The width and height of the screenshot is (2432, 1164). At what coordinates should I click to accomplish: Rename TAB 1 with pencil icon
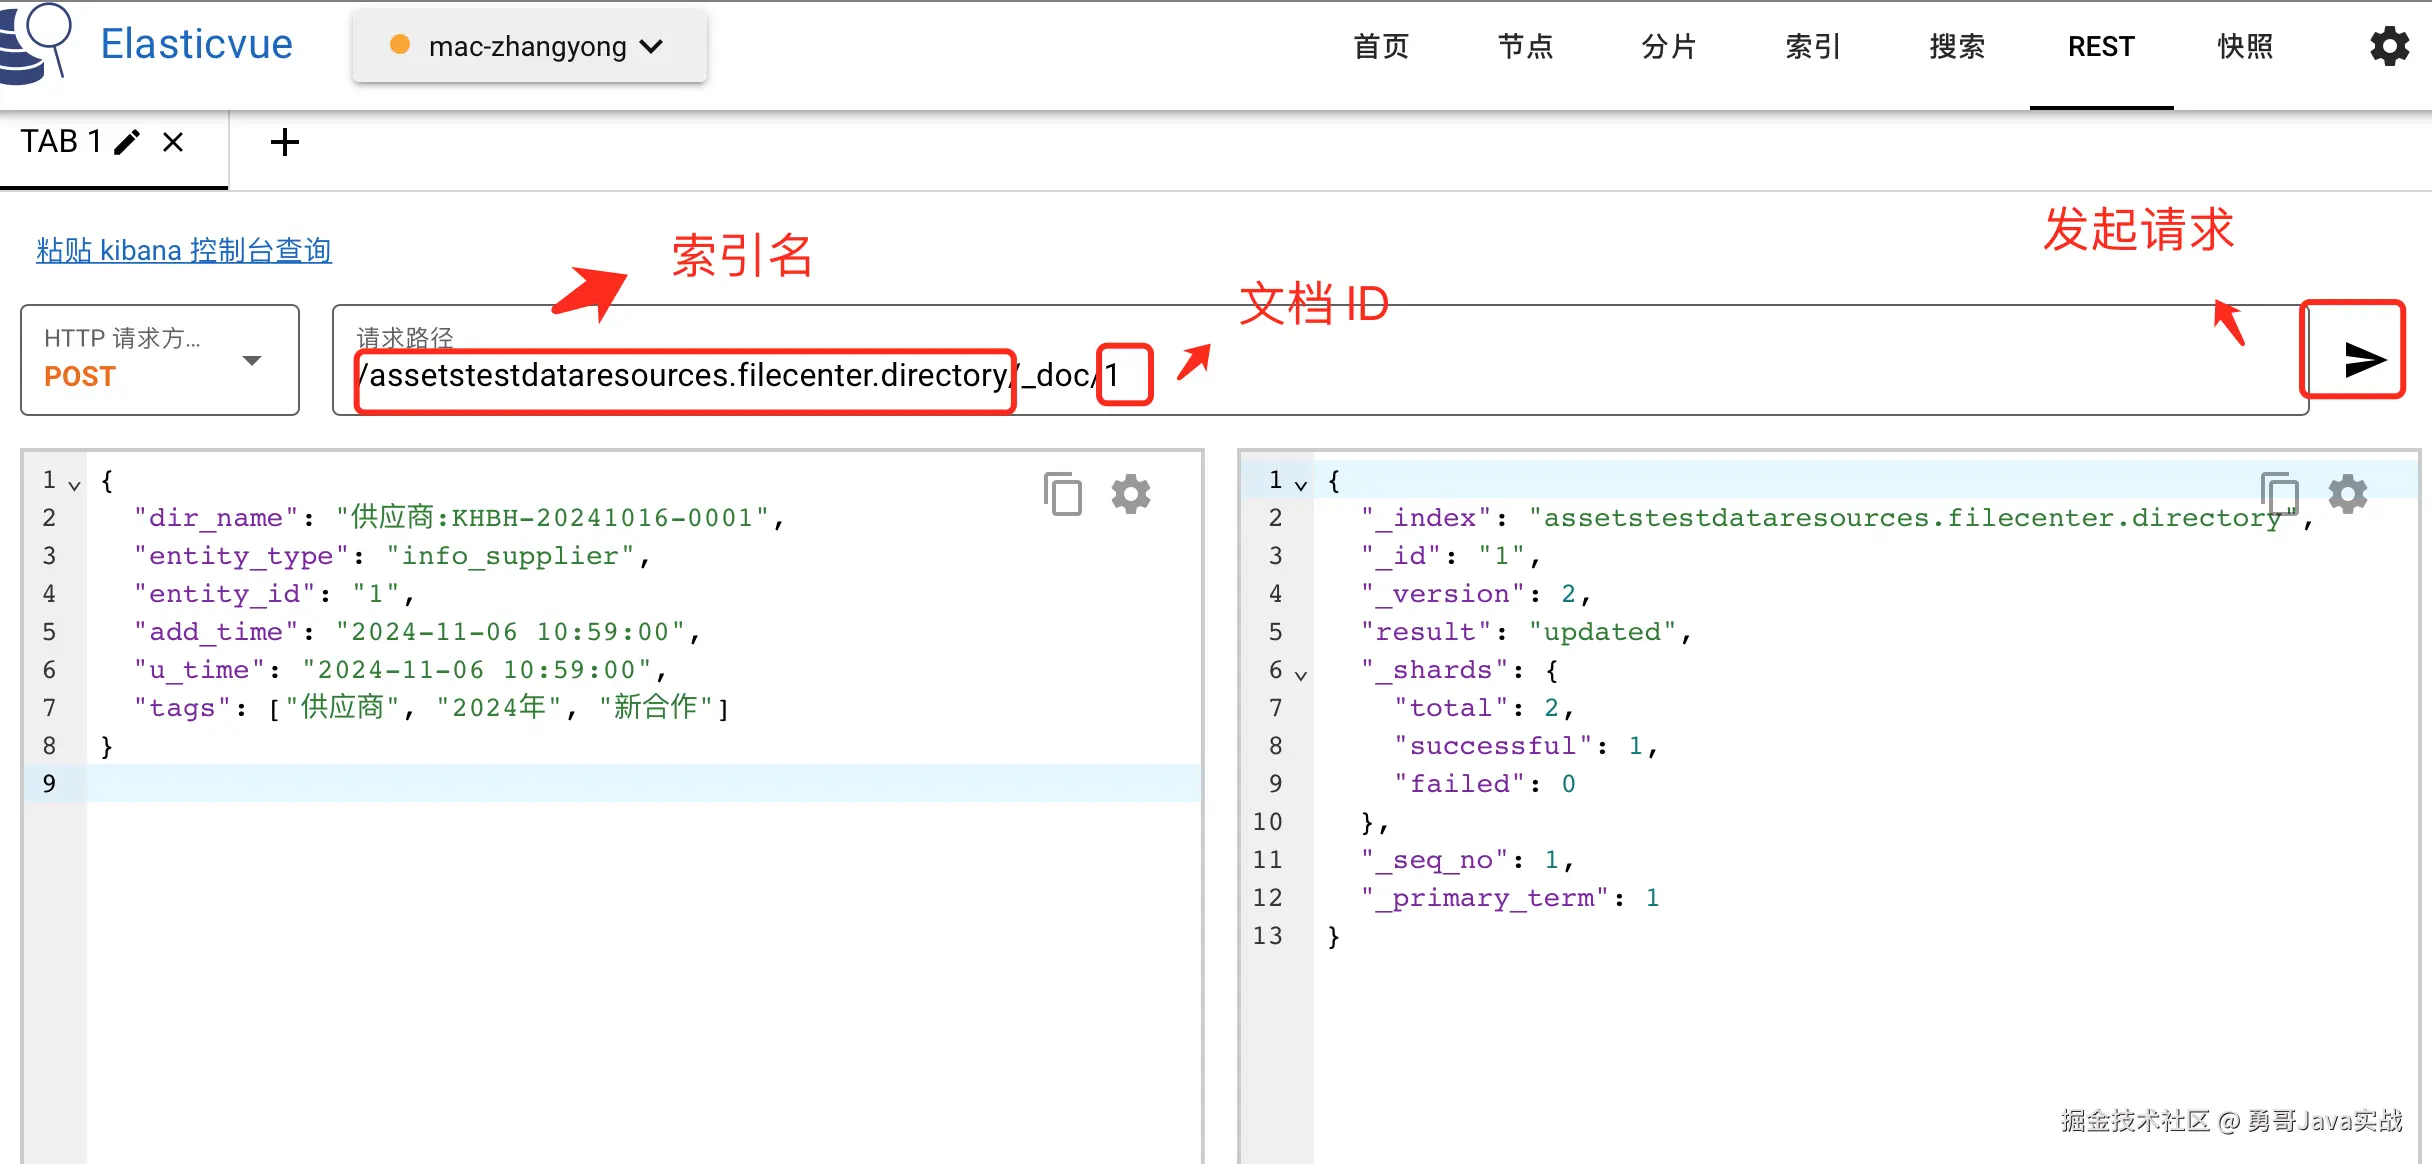(x=127, y=142)
